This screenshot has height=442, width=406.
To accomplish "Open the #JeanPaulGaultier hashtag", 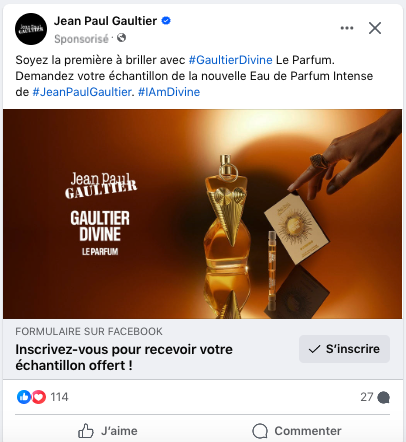I will pyautogui.click(x=82, y=92).
